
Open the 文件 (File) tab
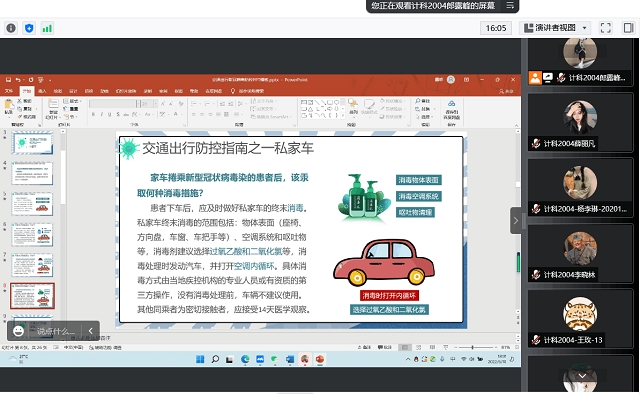tap(8, 91)
